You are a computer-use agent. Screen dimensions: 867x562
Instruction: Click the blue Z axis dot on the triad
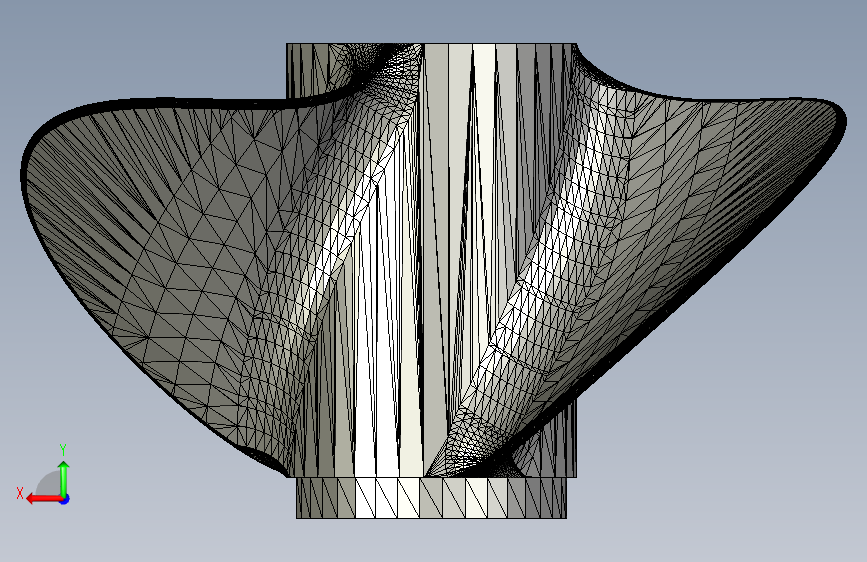point(65,499)
